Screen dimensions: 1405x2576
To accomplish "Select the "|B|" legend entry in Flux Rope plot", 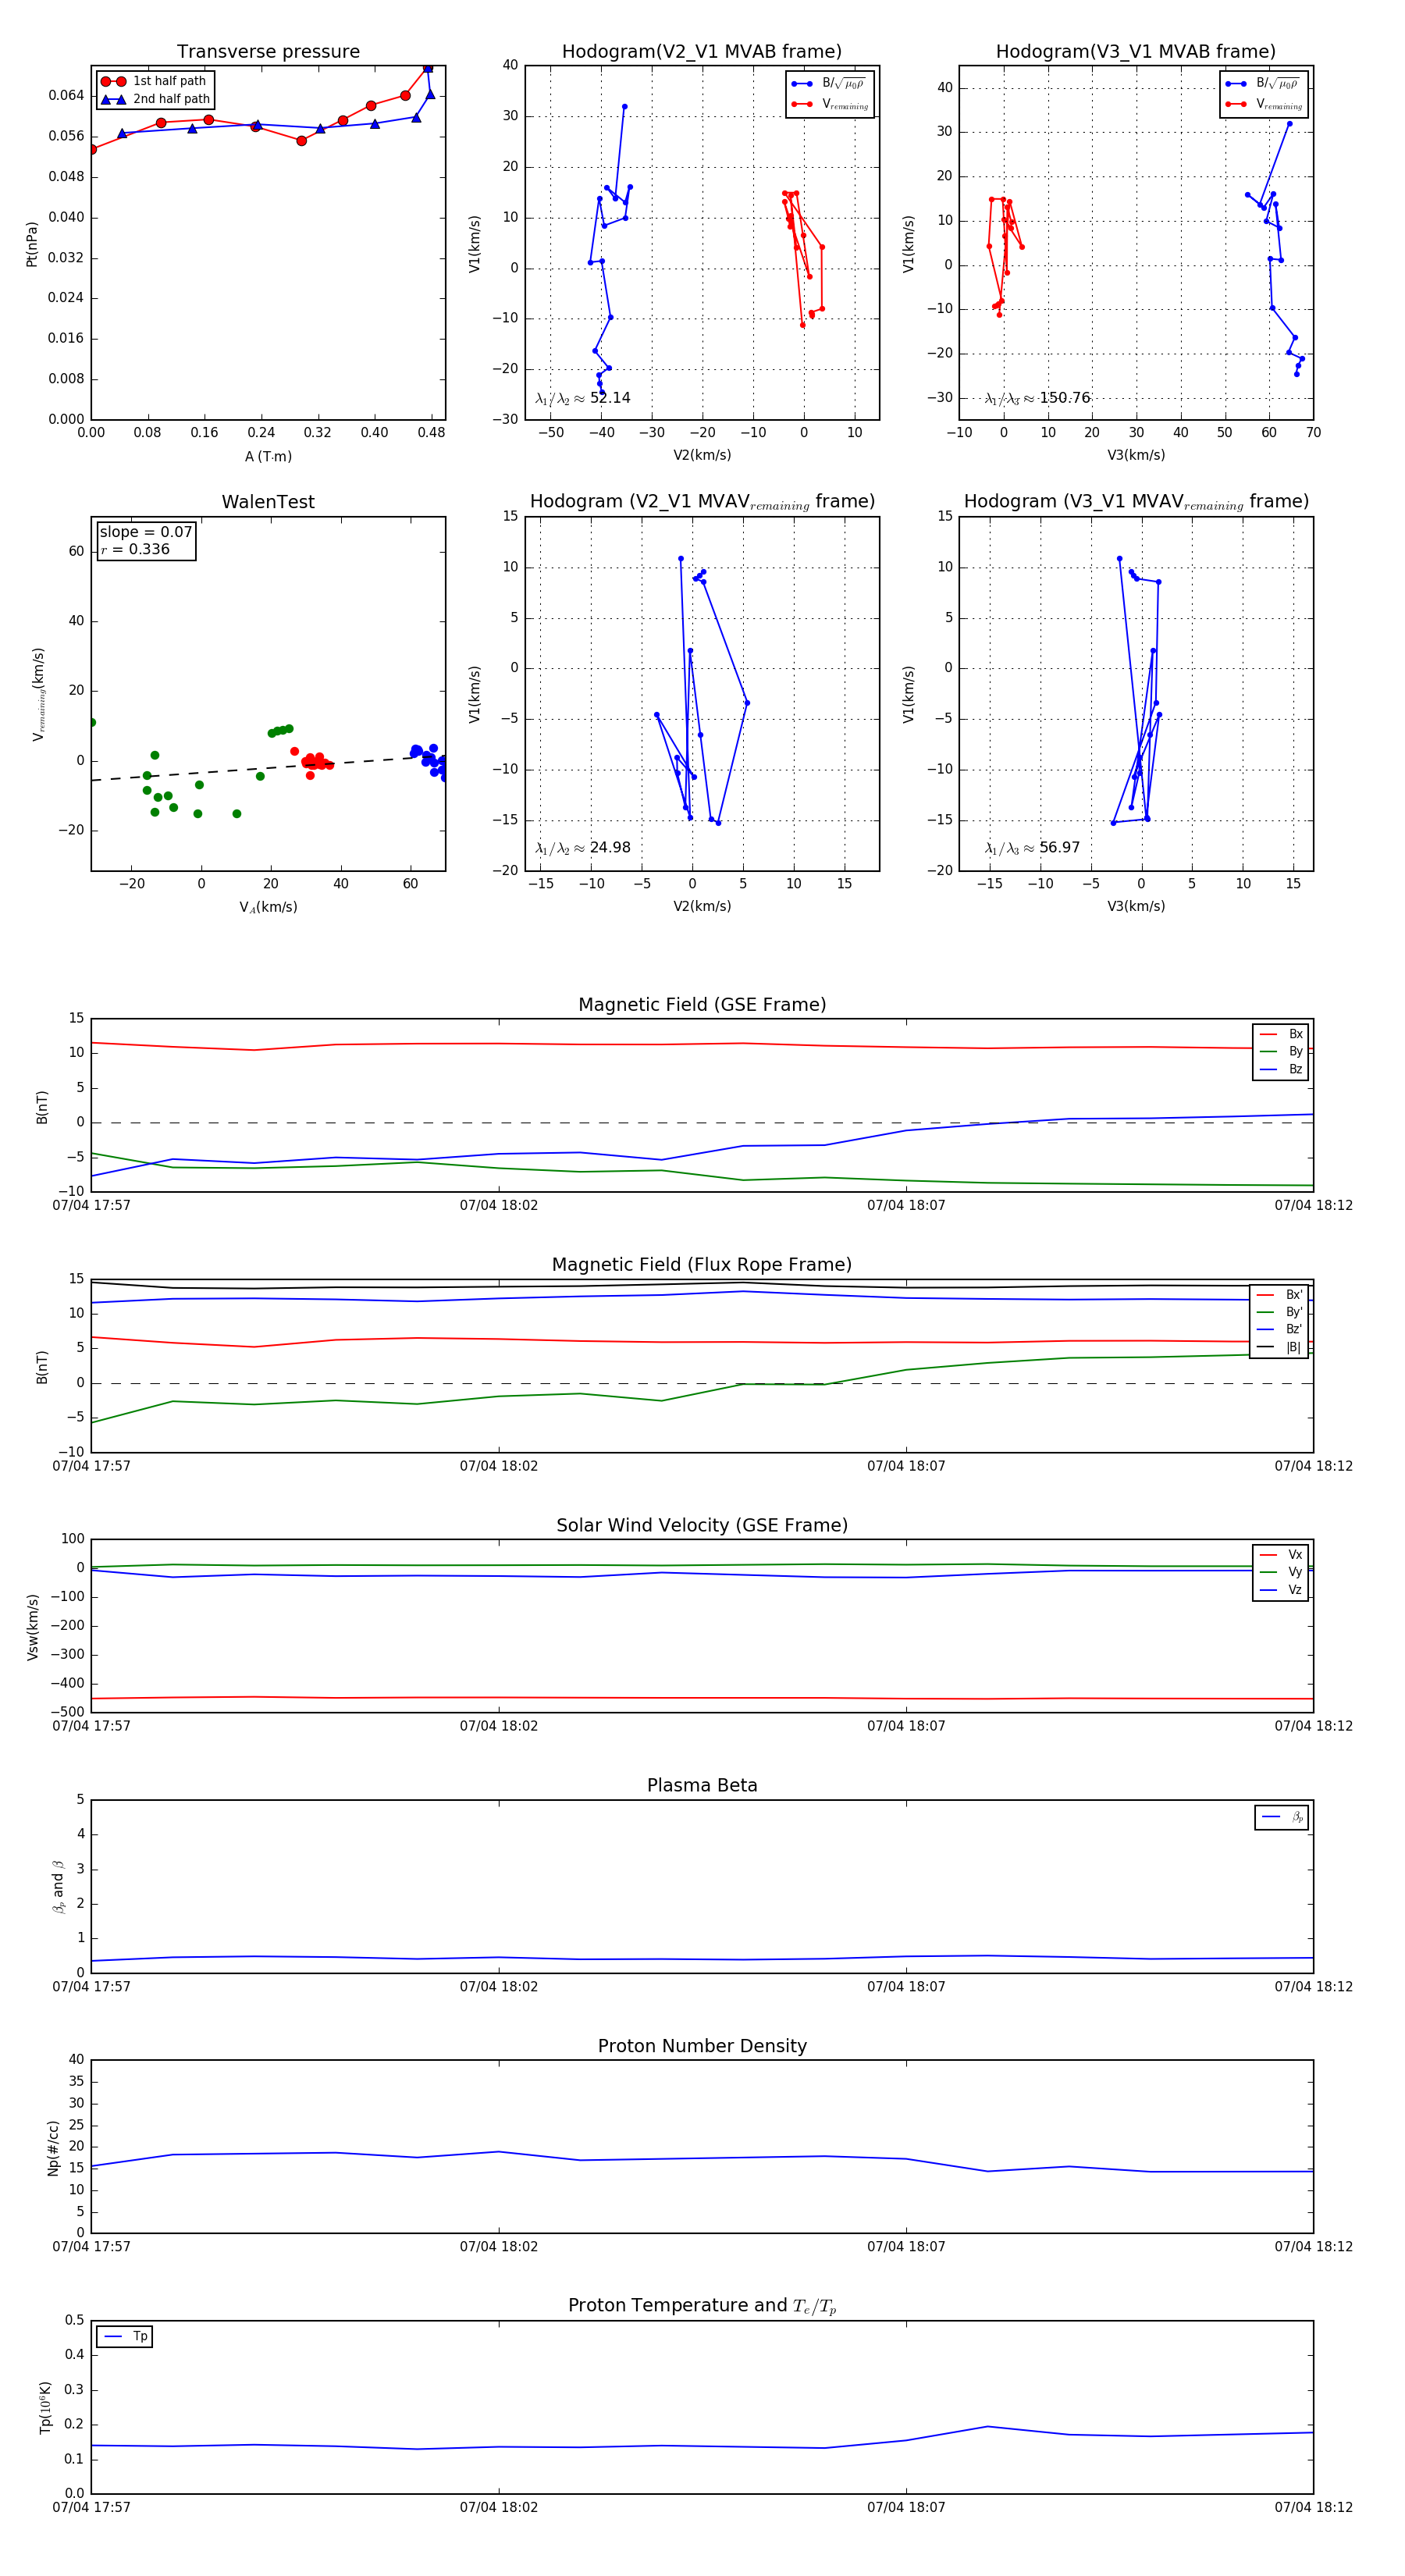I will click(x=1279, y=1347).
